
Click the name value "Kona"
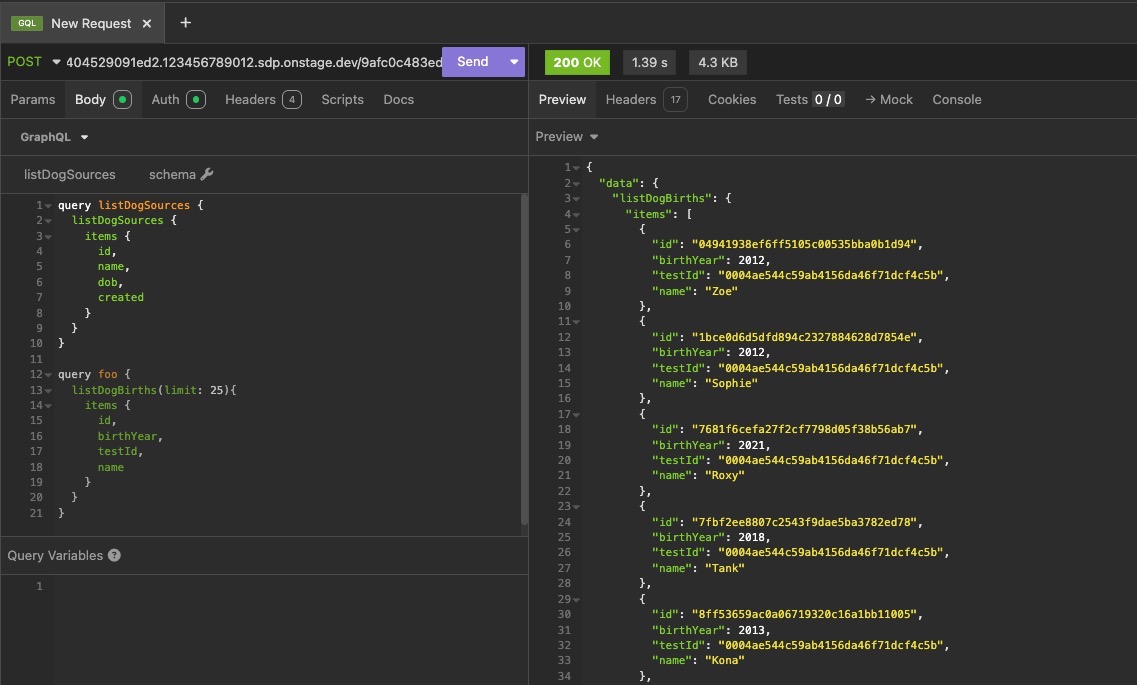click(724, 660)
